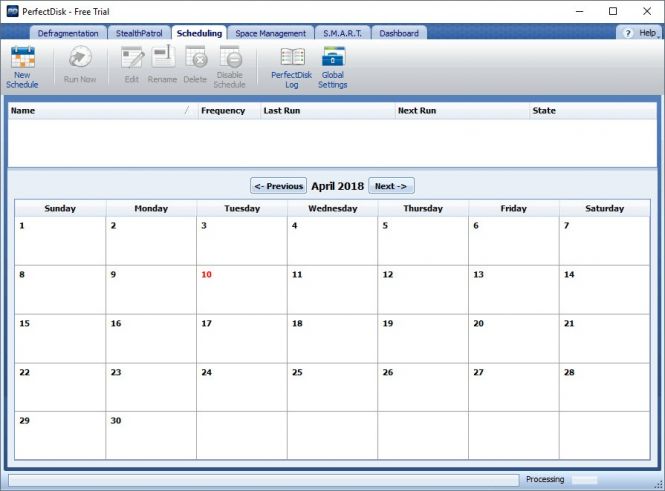Click April 30 calendar cell
This screenshot has height=491, width=665.
pyautogui.click(x=151, y=435)
